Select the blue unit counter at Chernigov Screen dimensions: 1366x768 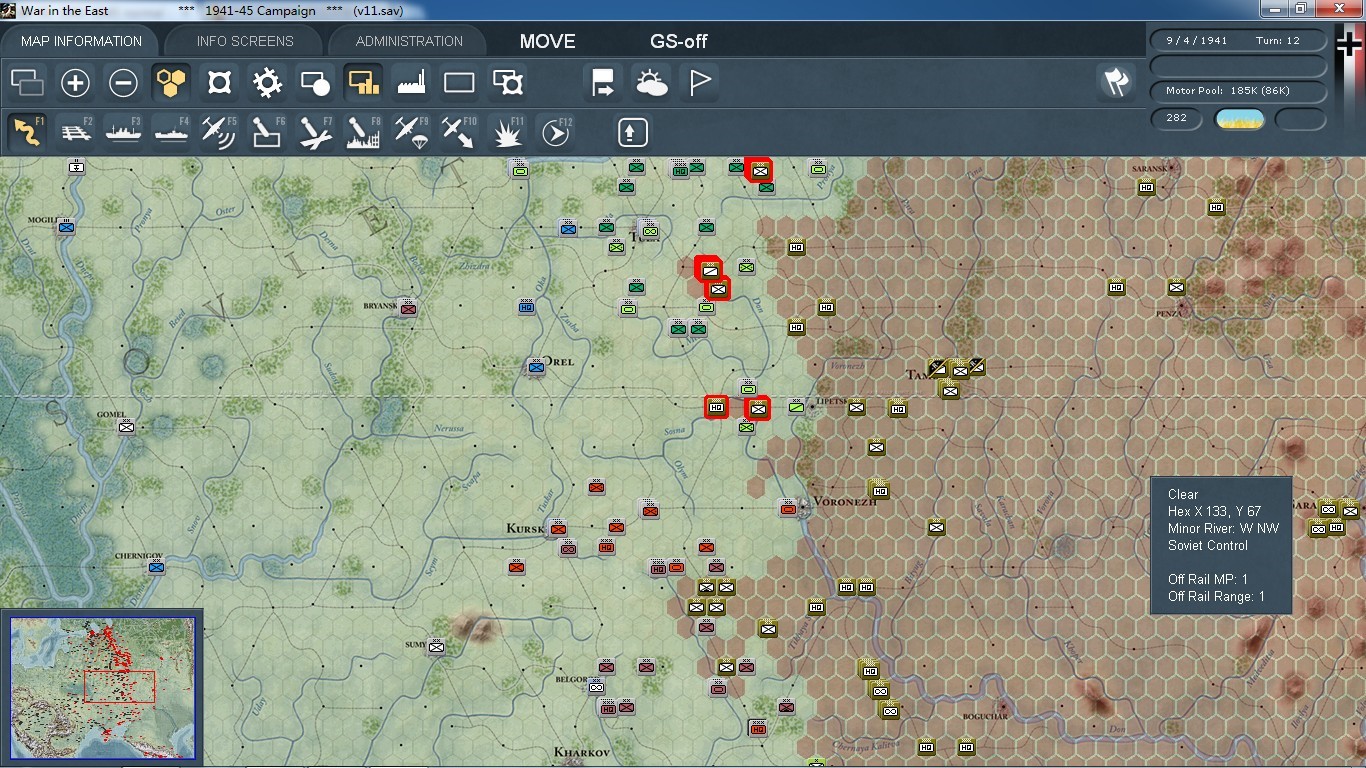156,567
